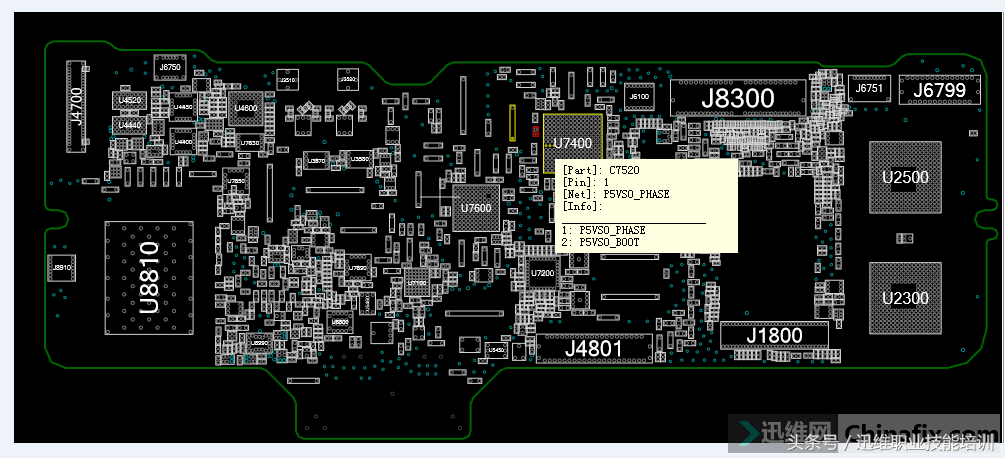Click the U7200 chip
This screenshot has height=458, width=1005.
(x=542, y=274)
